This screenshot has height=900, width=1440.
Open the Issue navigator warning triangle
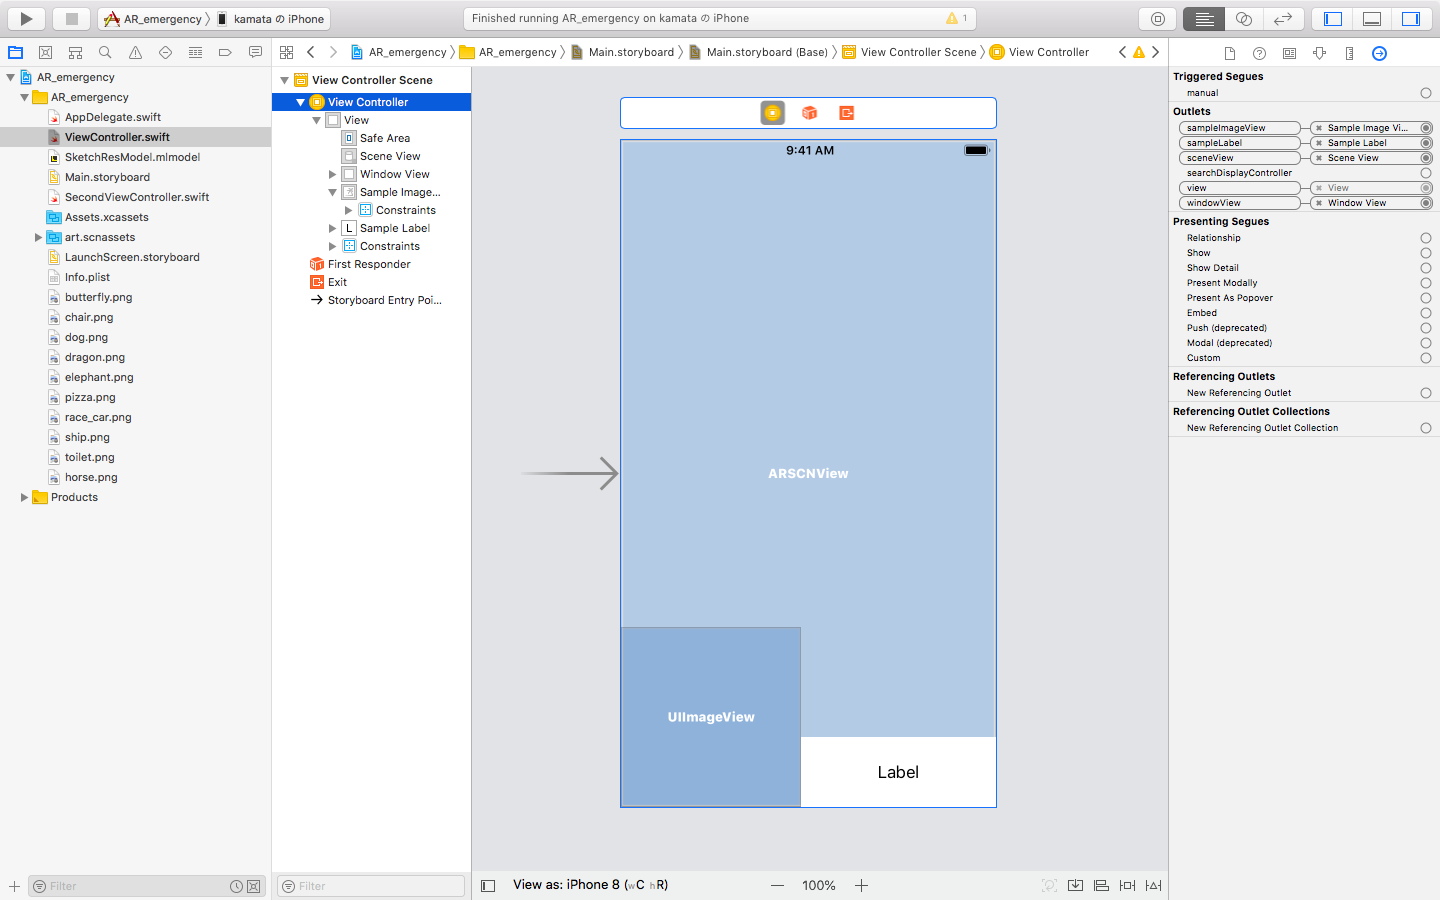[x=134, y=52]
